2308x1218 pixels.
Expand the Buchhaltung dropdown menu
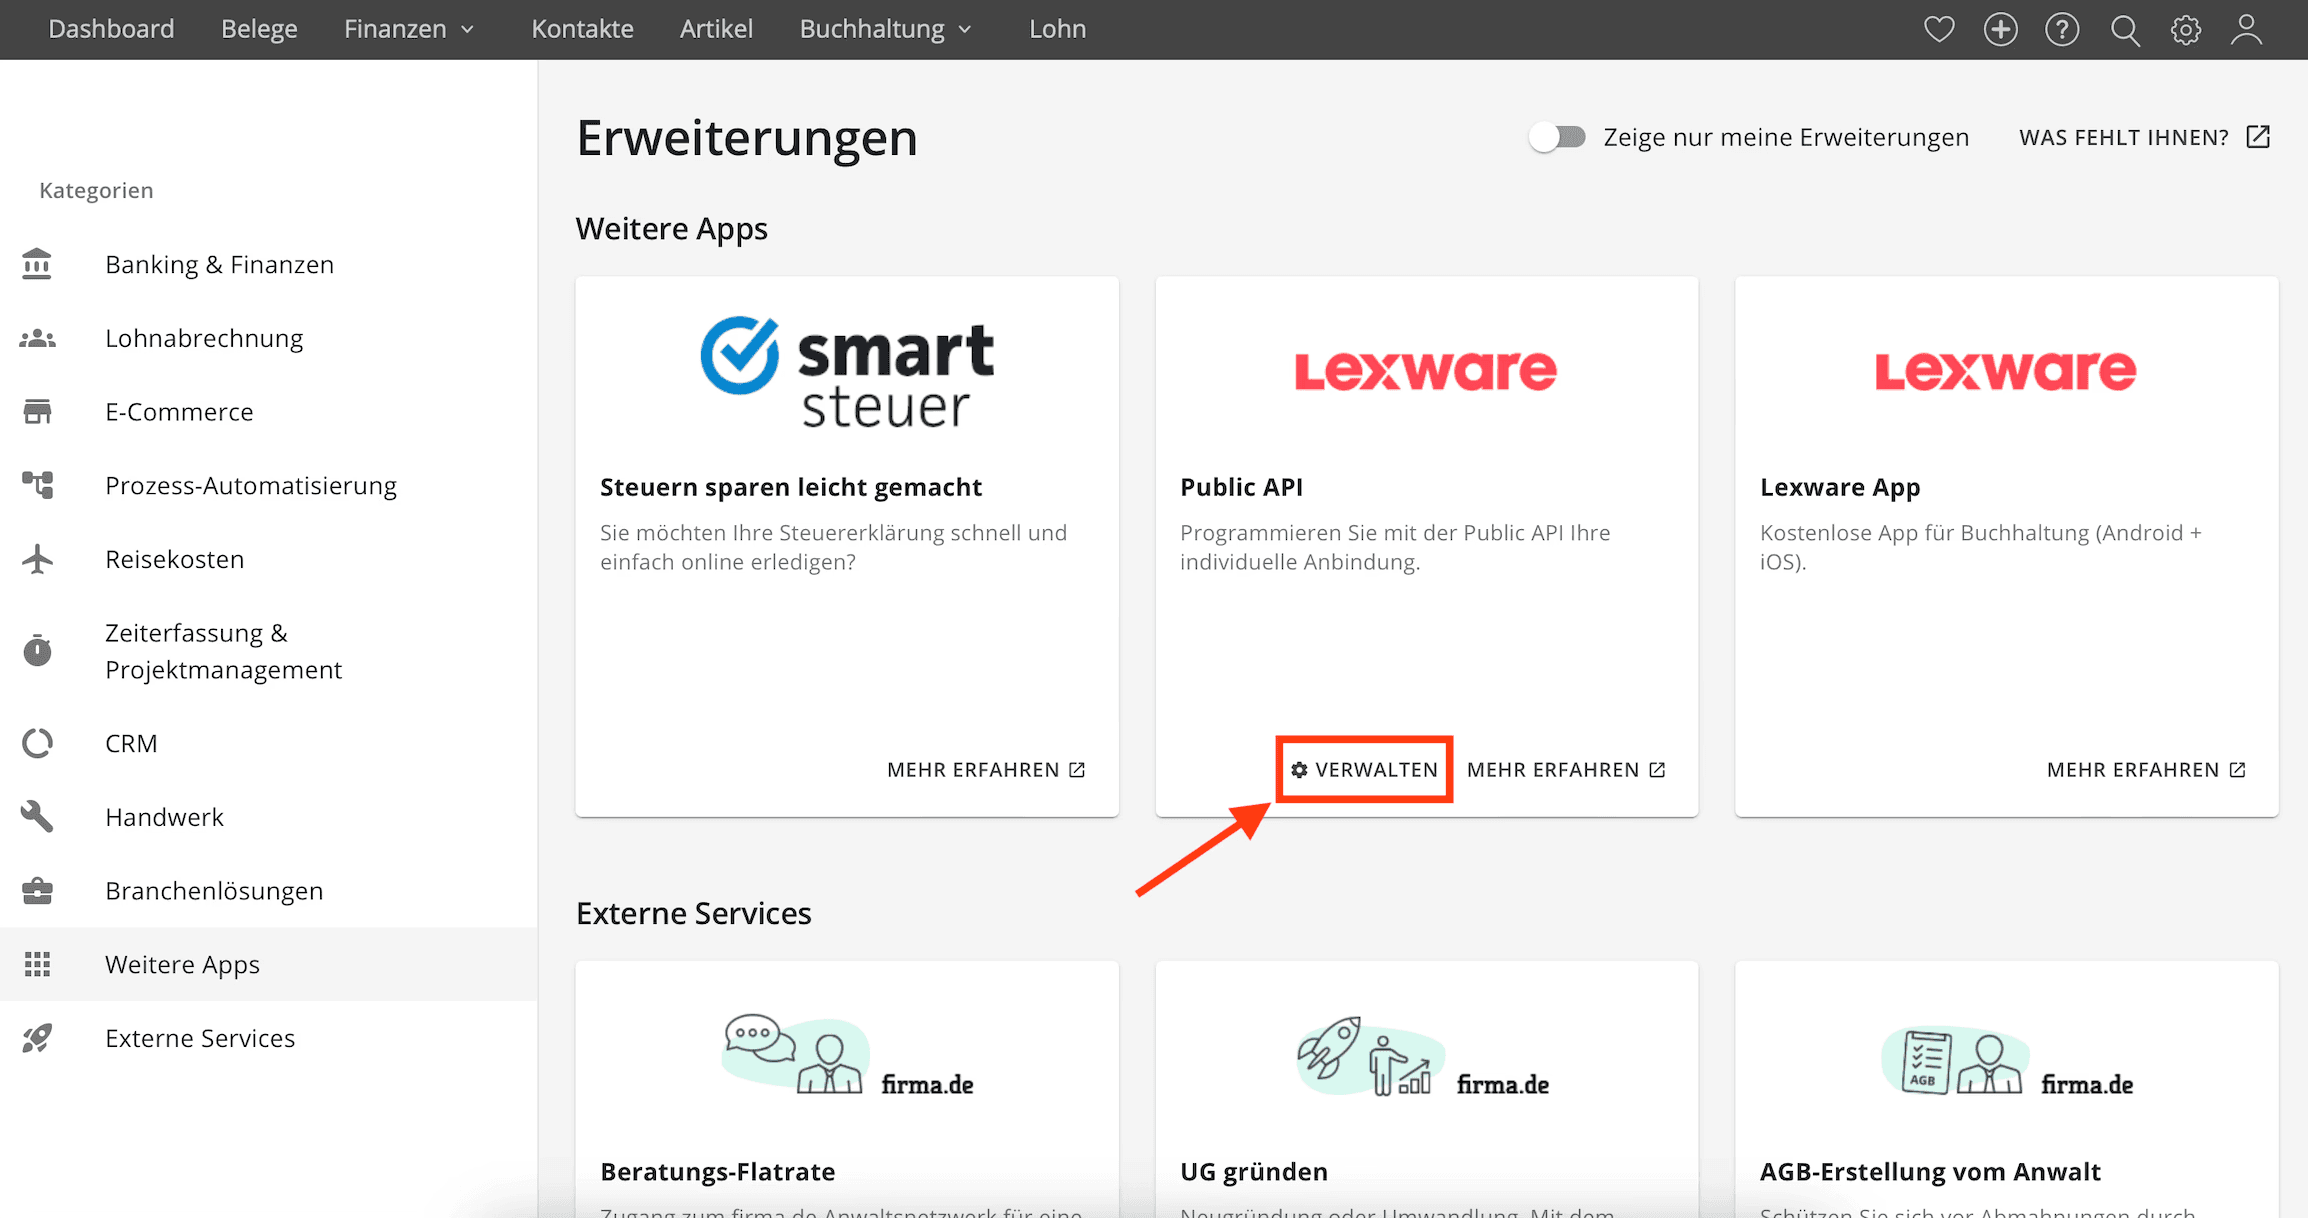[884, 29]
